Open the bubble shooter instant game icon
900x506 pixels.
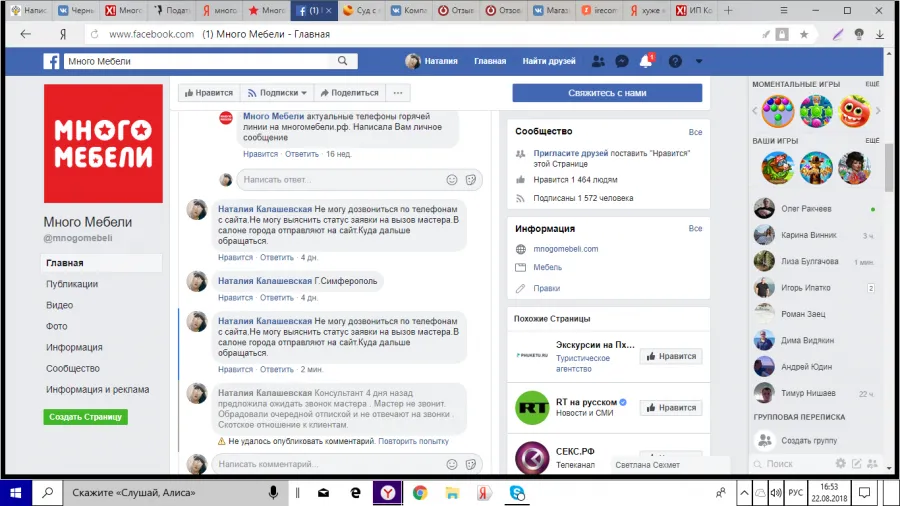tap(778, 111)
